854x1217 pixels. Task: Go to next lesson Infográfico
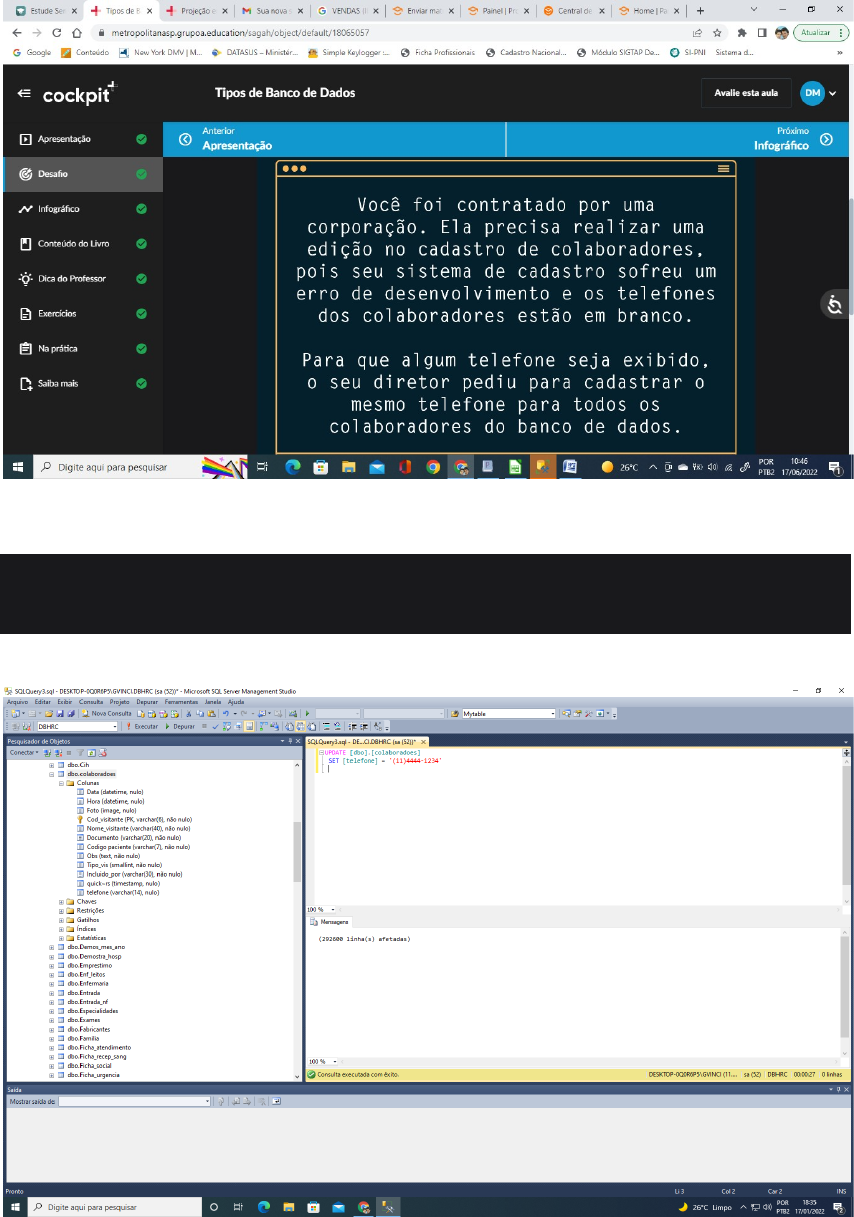[x=790, y=139]
